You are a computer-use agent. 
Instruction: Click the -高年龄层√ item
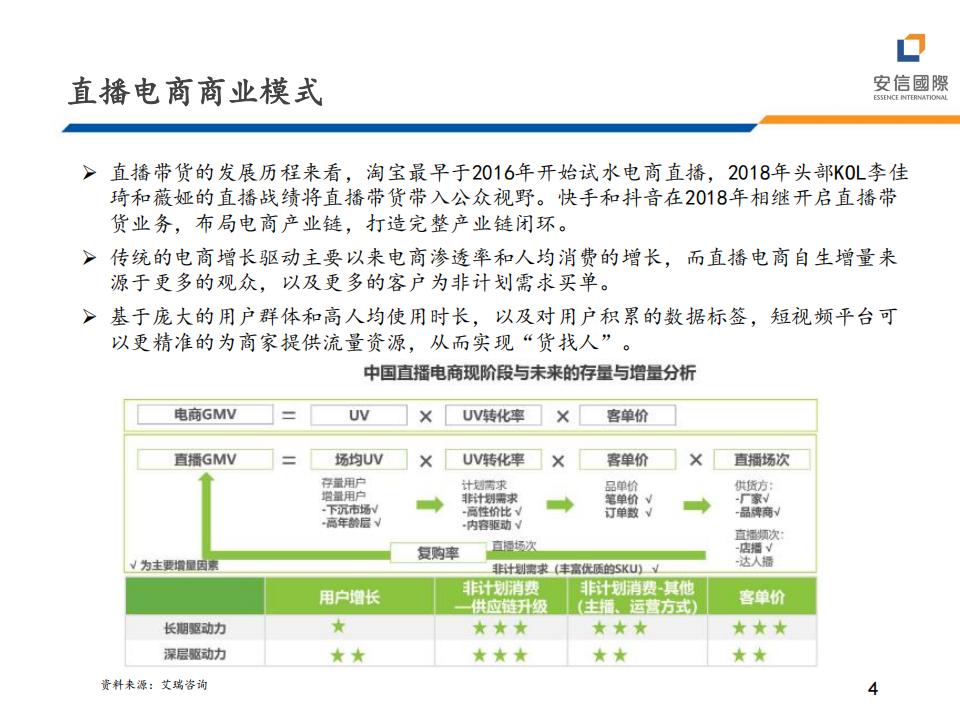click(x=351, y=523)
